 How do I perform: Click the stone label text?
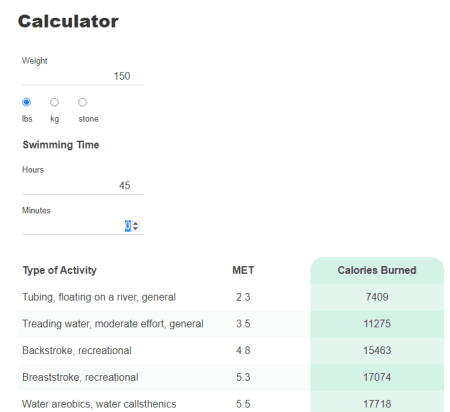[88, 119]
